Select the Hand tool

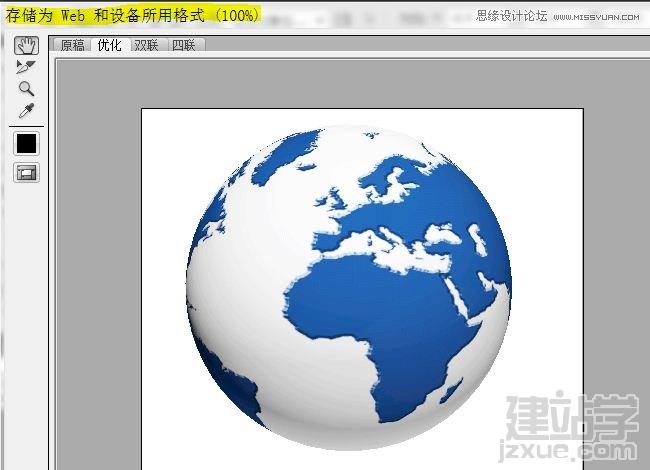(x=27, y=46)
